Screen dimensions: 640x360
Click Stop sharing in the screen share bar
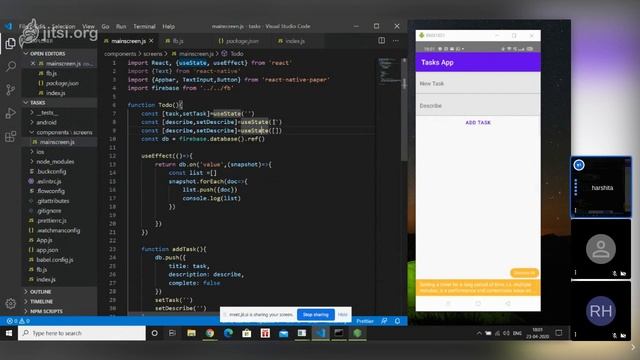click(316, 314)
